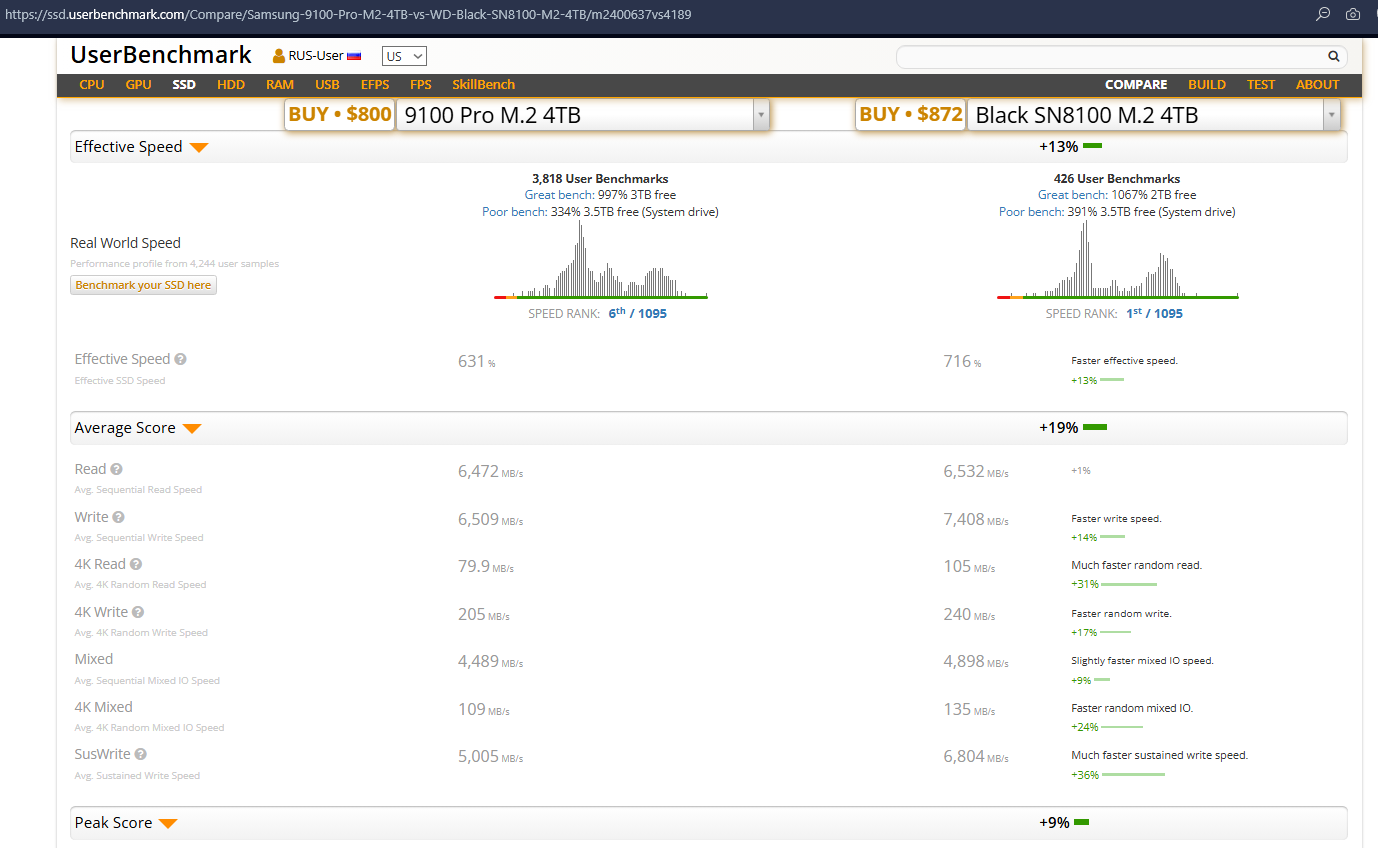Click the Real World Speed label
Viewport: 1378px width, 848px height.
(126, 243)
